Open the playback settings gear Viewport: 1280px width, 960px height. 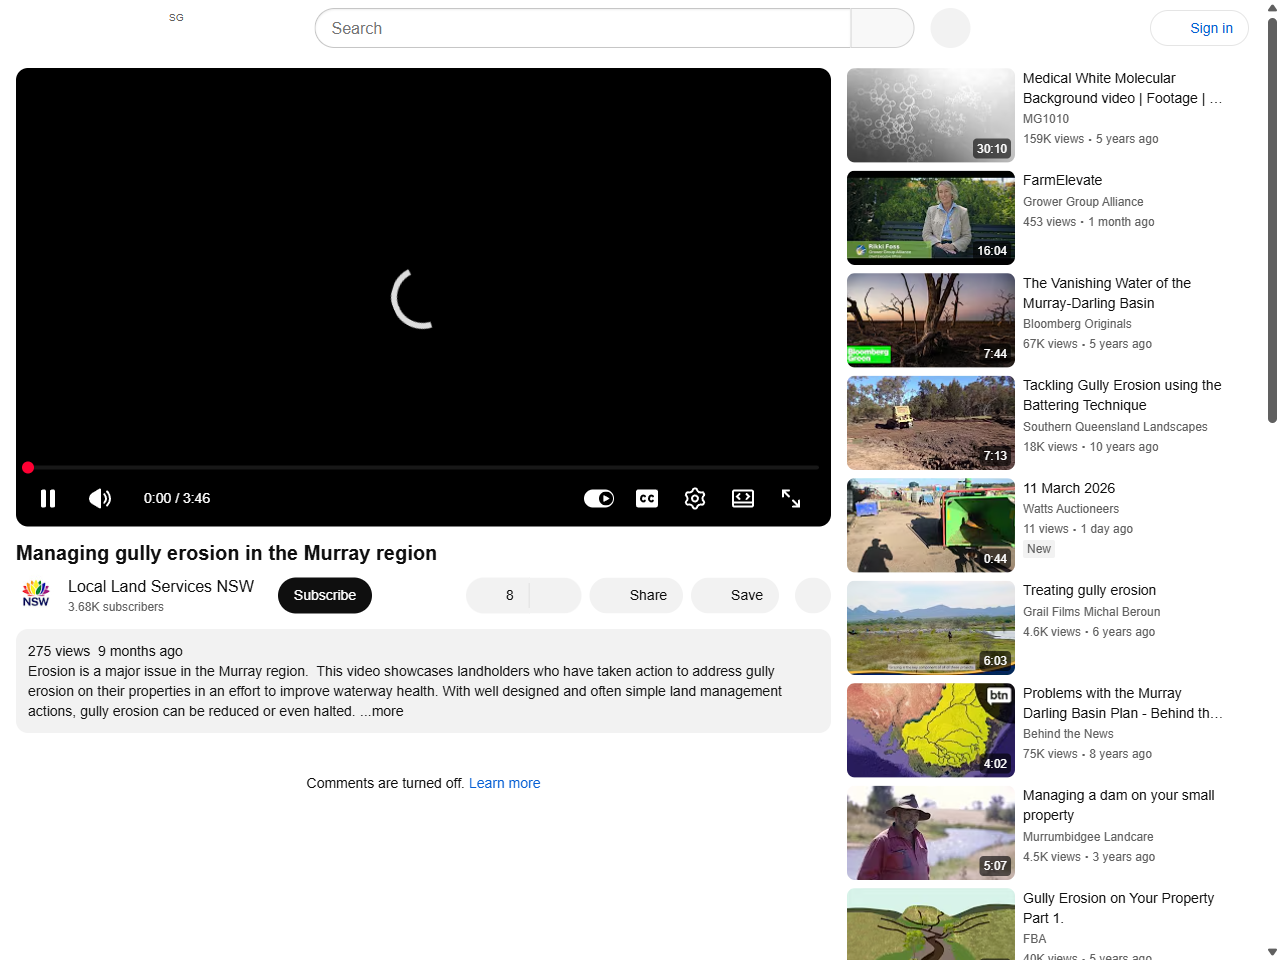point(694,498)
